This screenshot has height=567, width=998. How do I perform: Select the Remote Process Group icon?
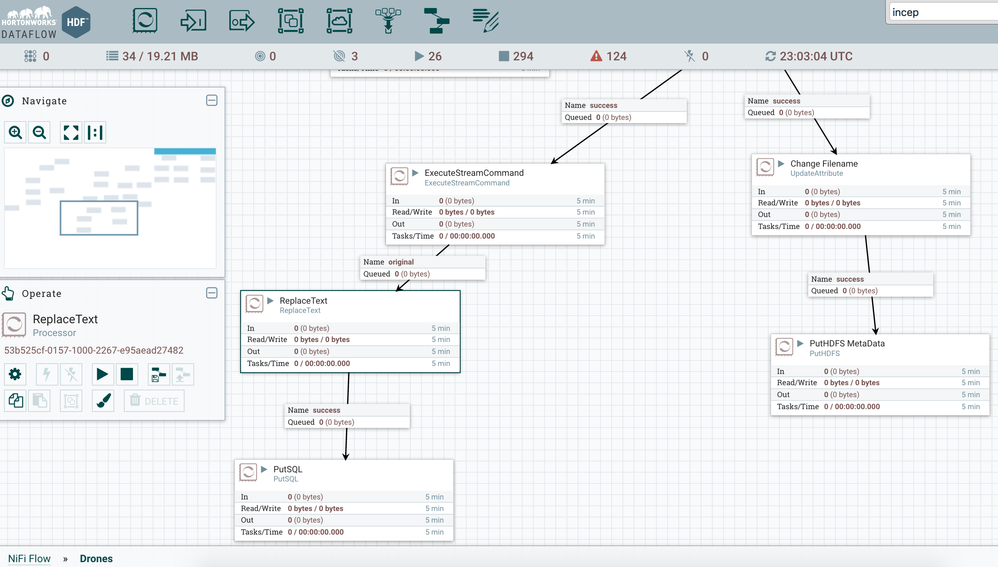click(339, 19)
